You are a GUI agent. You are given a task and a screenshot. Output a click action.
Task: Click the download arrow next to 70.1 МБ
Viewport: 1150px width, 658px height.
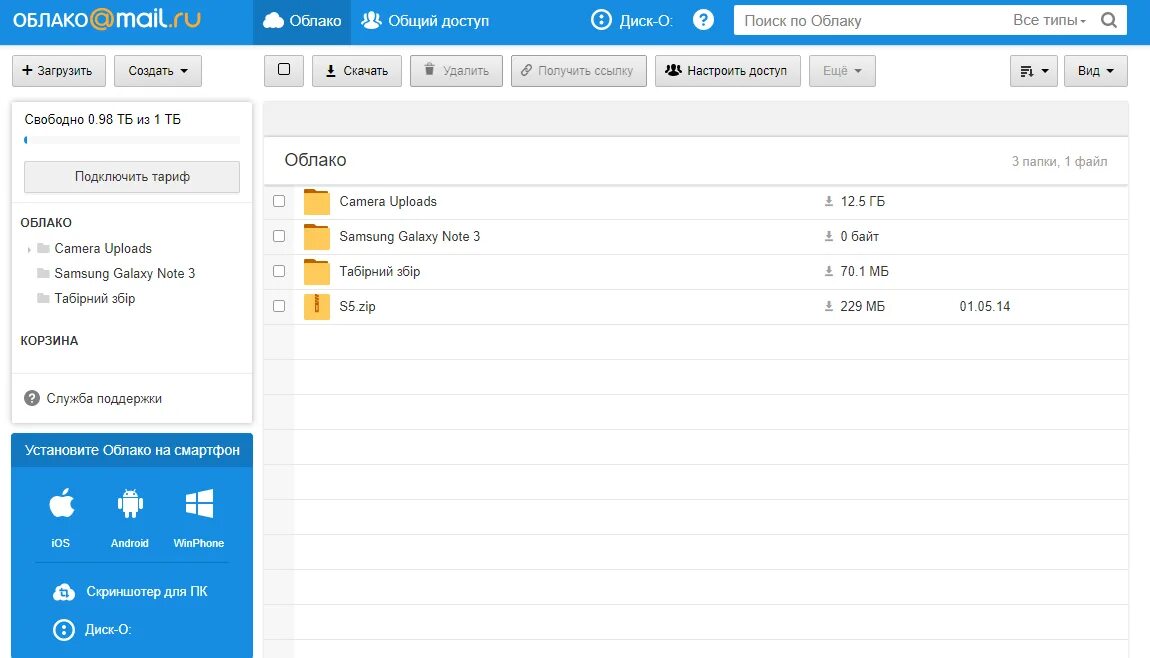[829, 271]
